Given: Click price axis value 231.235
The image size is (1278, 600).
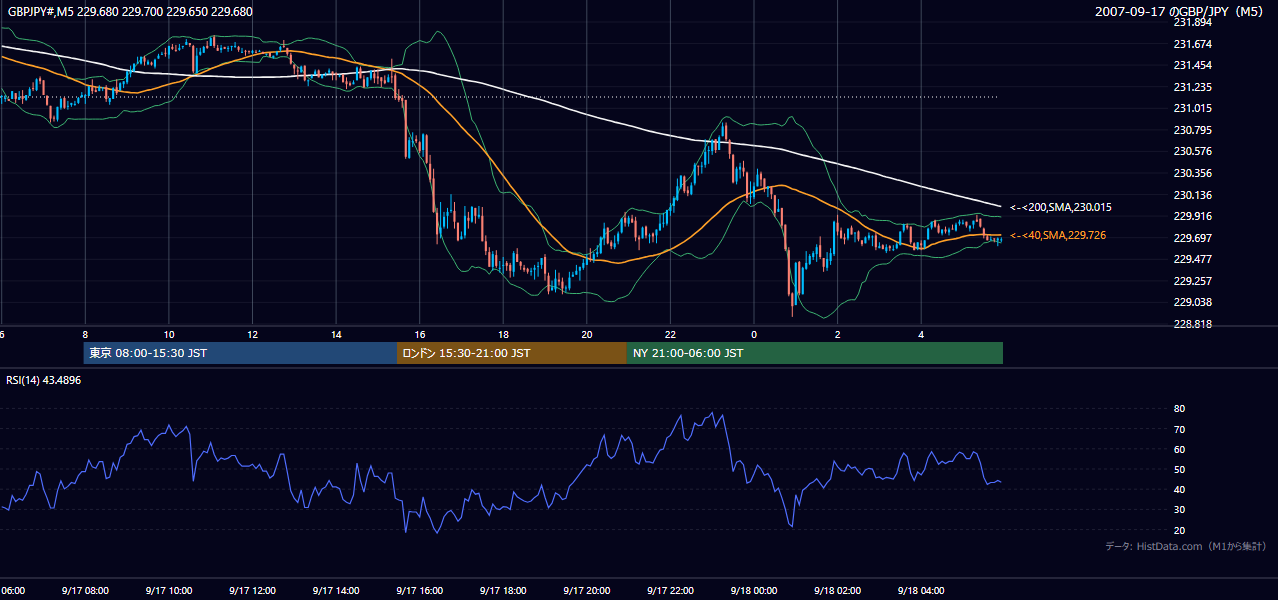Looking at the screenshot, I should [x=1192, y=87].
